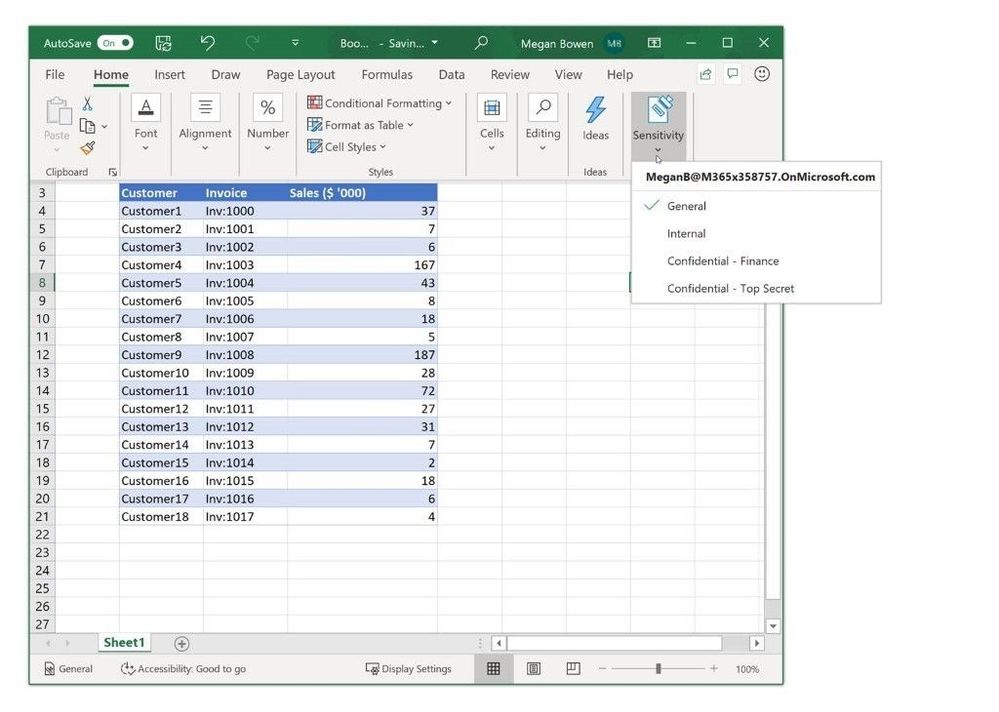
Task: Click the Ideas lightning icon
Action: click(x=596, y=111)
